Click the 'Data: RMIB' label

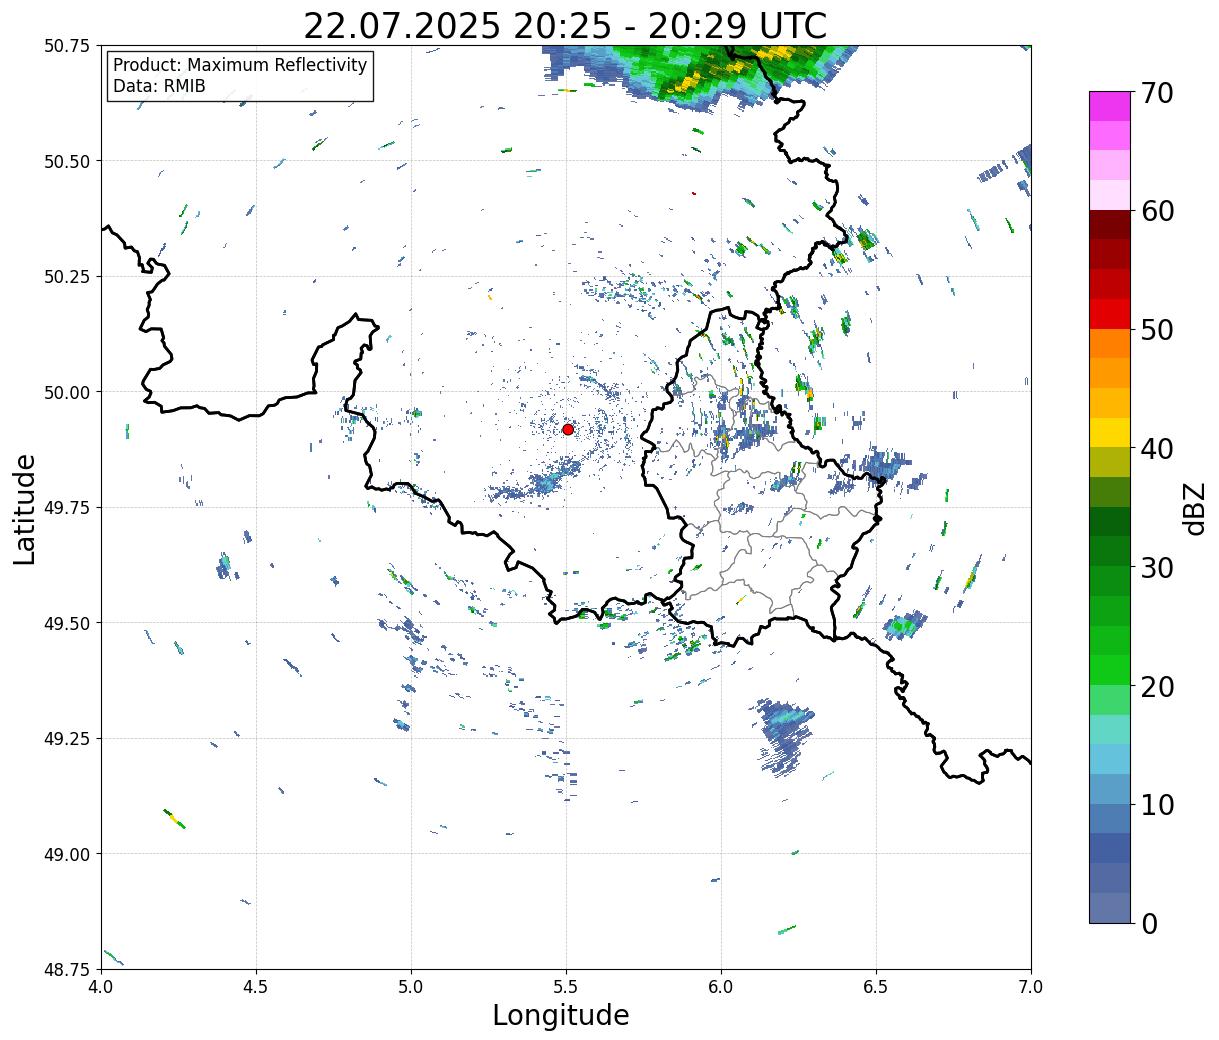[x=159, y=86]
